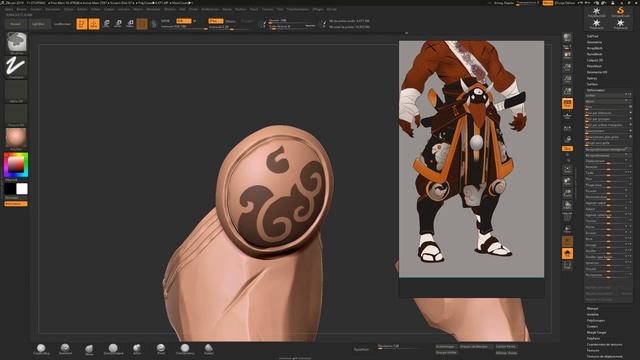Select the black main color swatch
The image size is (640, 360).
[10, 189]
